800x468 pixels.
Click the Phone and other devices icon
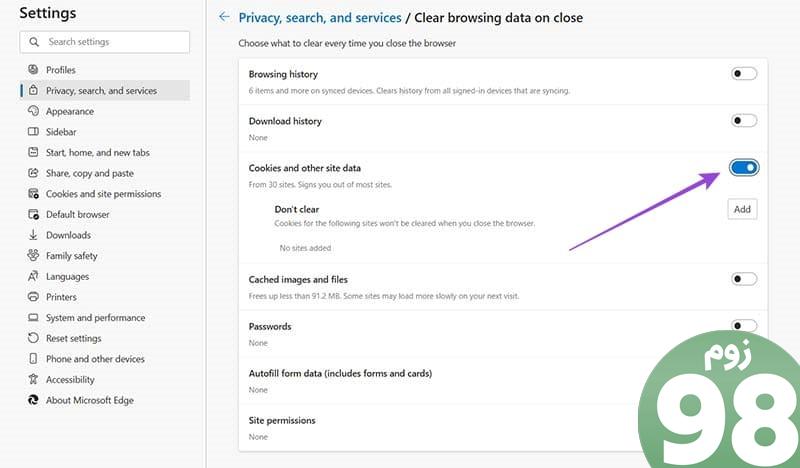(33, 359)
